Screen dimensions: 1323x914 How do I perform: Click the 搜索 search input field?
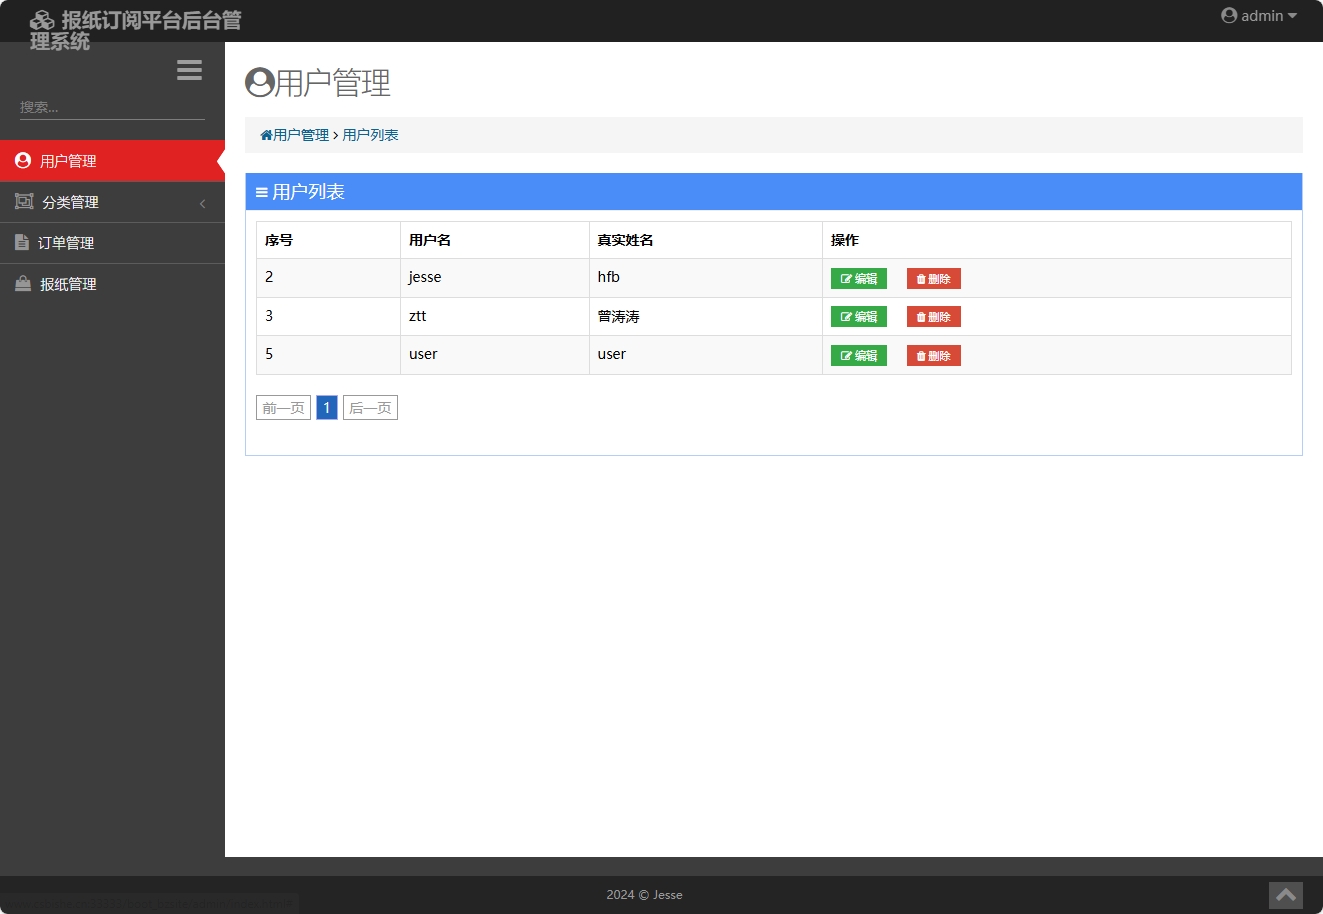(110, 106)
